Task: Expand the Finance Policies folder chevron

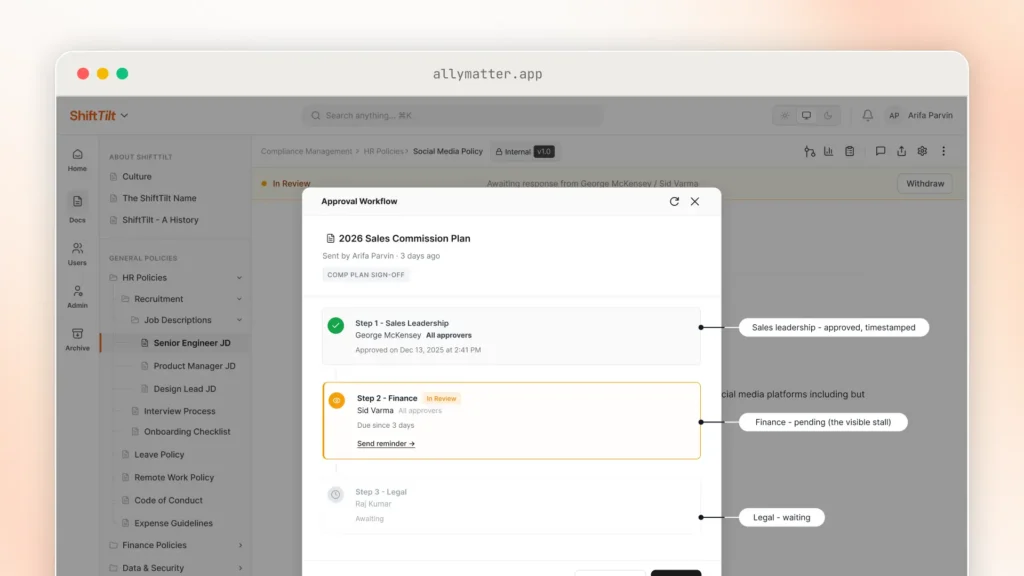Action: 240,545
